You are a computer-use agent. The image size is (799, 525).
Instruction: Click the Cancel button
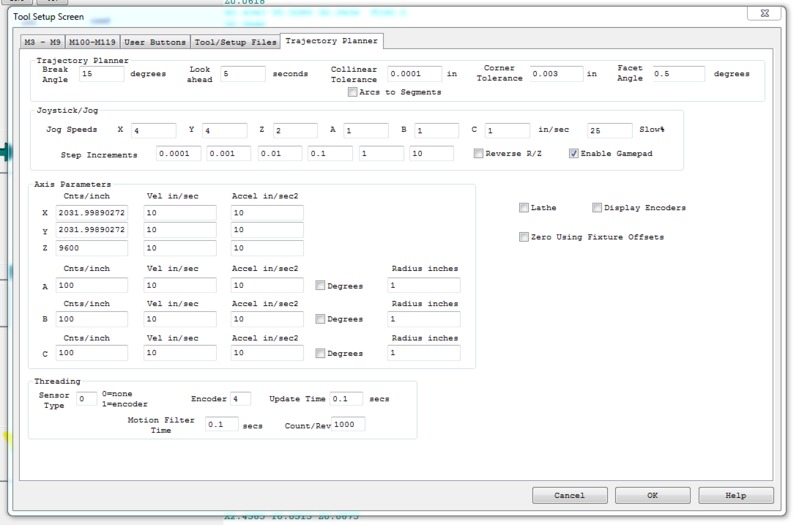click(569, 495)
